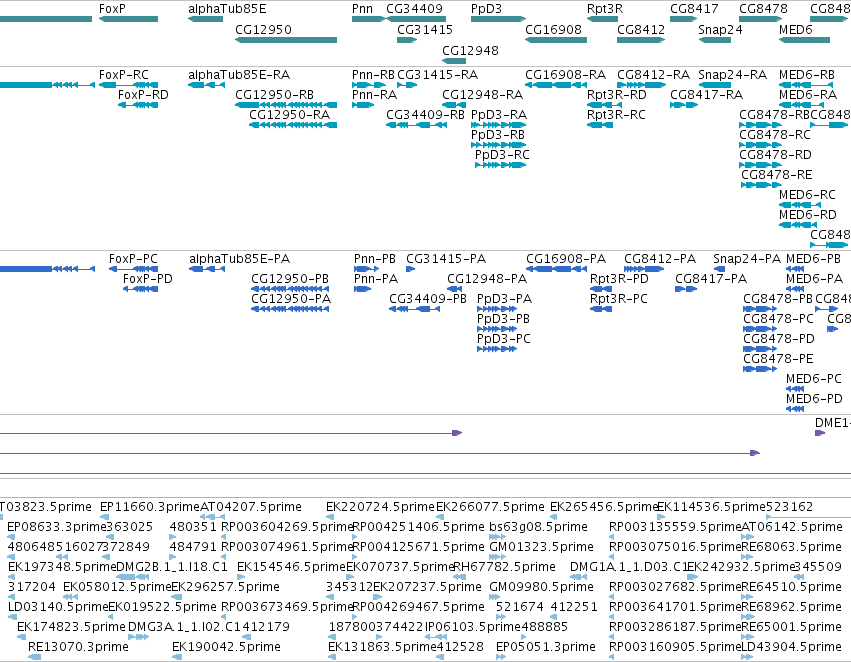This screenshot has width=851, height=662.
Task: Click the PpD3-RB transcript label
Action: (497, 135)
